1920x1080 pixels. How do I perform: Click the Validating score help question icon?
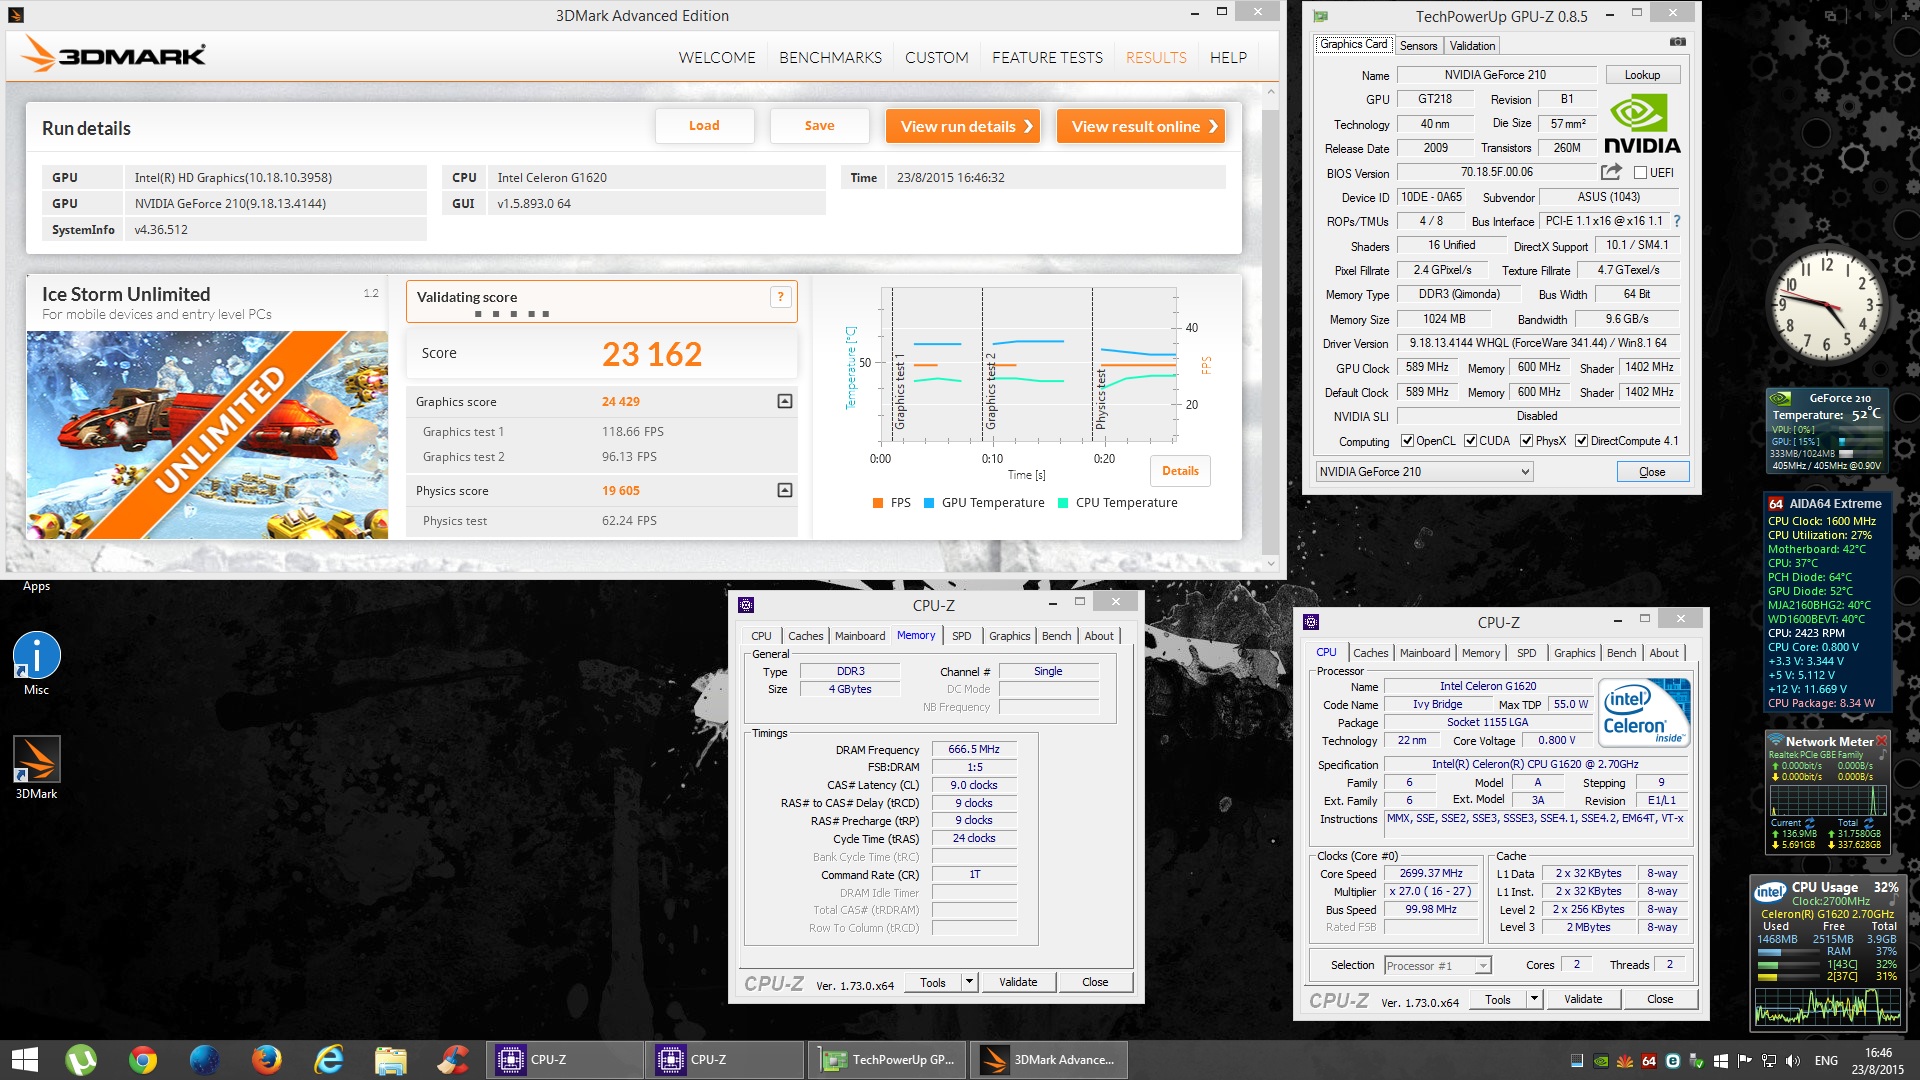(x=781, y=297)
